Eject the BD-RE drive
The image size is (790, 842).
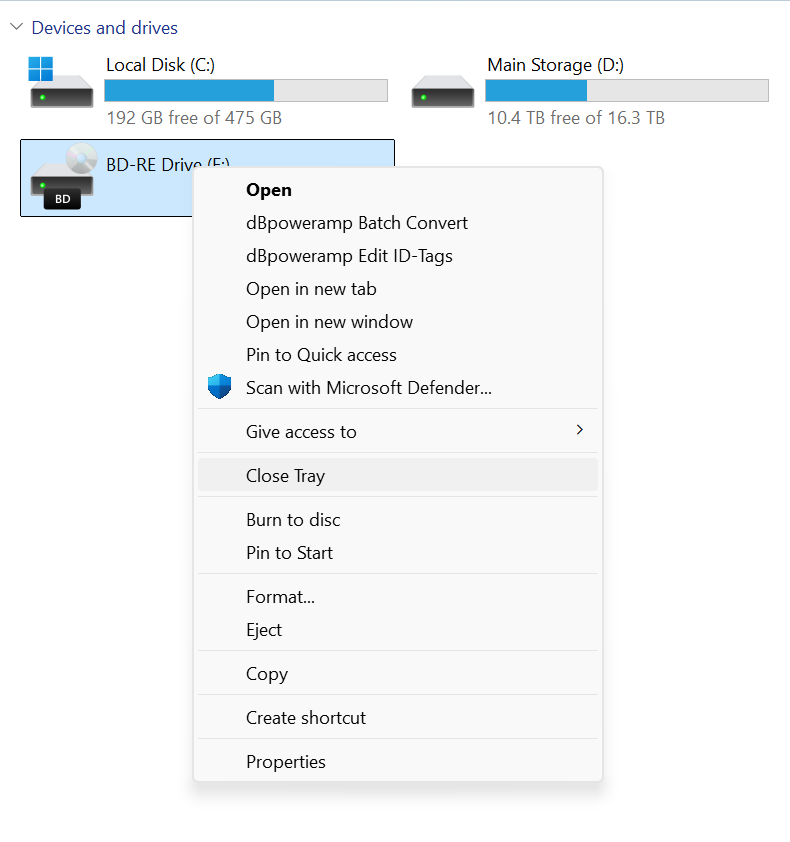tap(264, 630)
